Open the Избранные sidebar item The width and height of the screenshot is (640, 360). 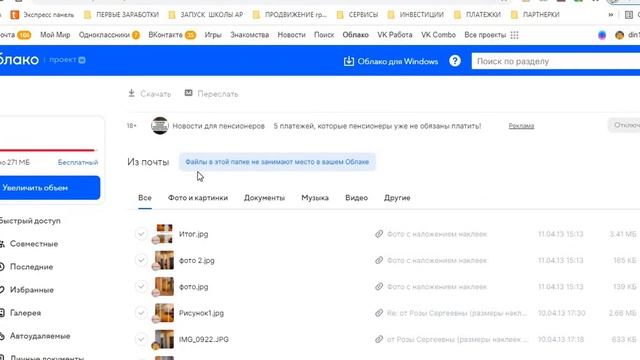point(27,290)
